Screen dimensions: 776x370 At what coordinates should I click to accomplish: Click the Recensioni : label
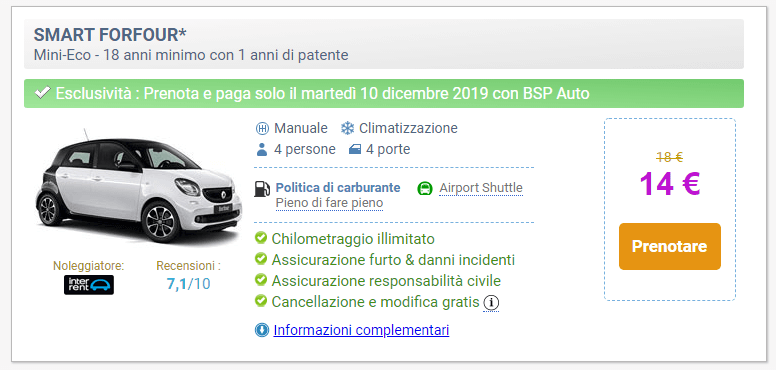189,266
